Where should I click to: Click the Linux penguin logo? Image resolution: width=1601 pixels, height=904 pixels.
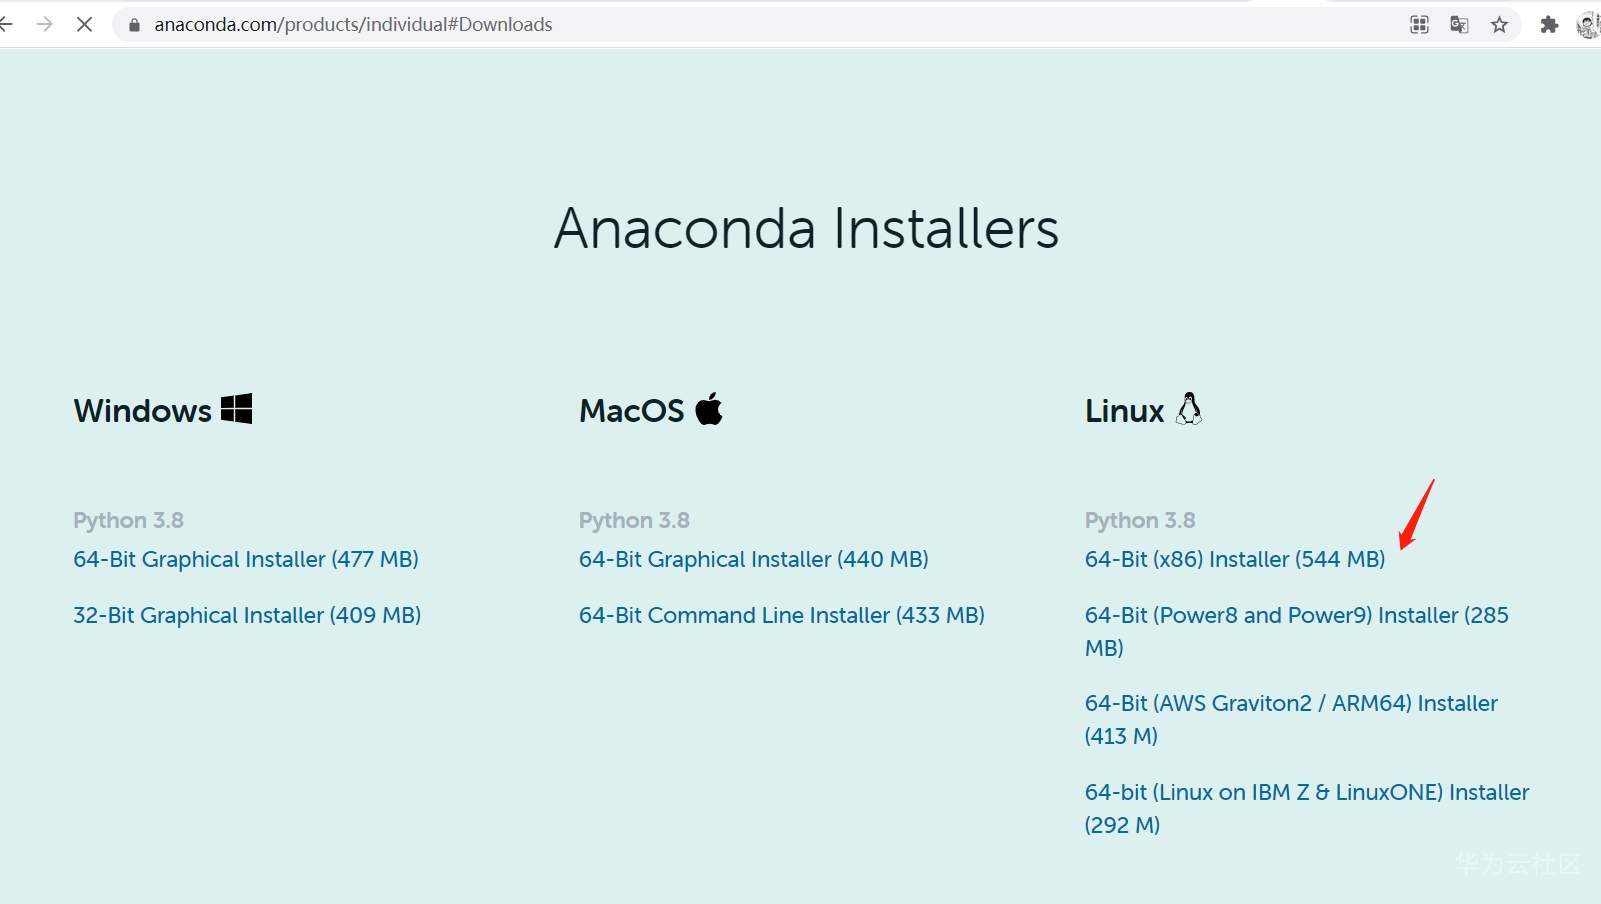click(1189, 409)
